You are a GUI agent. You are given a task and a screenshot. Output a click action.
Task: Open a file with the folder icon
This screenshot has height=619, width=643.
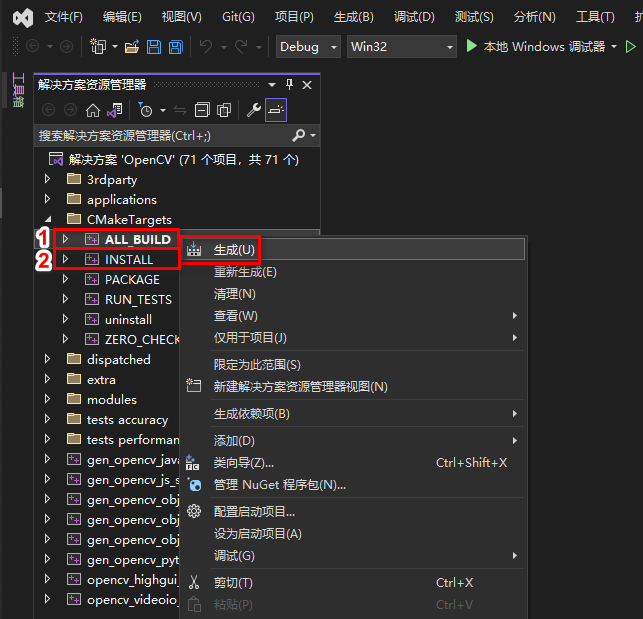(132, 47)
